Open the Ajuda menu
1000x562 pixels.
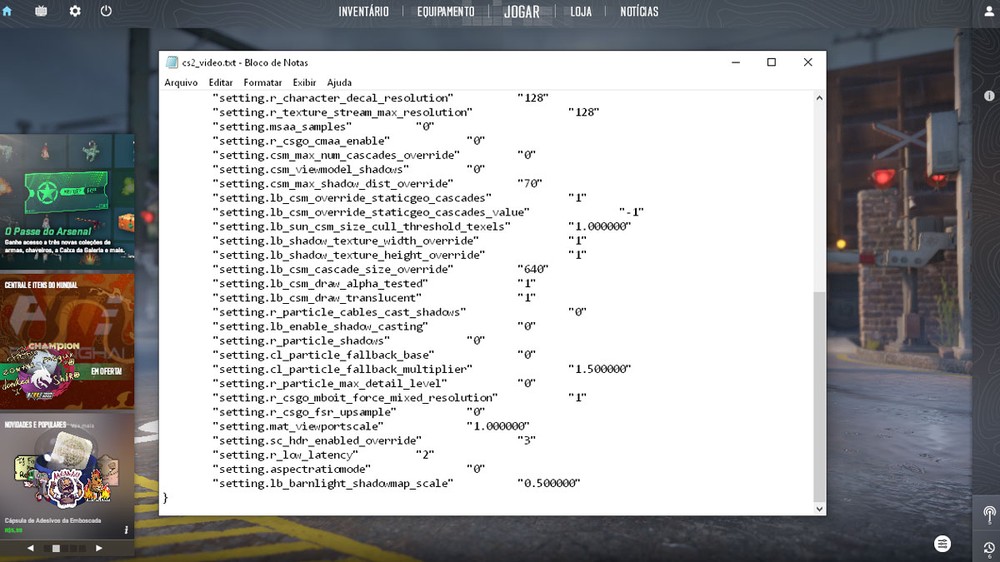click(339, 82)
